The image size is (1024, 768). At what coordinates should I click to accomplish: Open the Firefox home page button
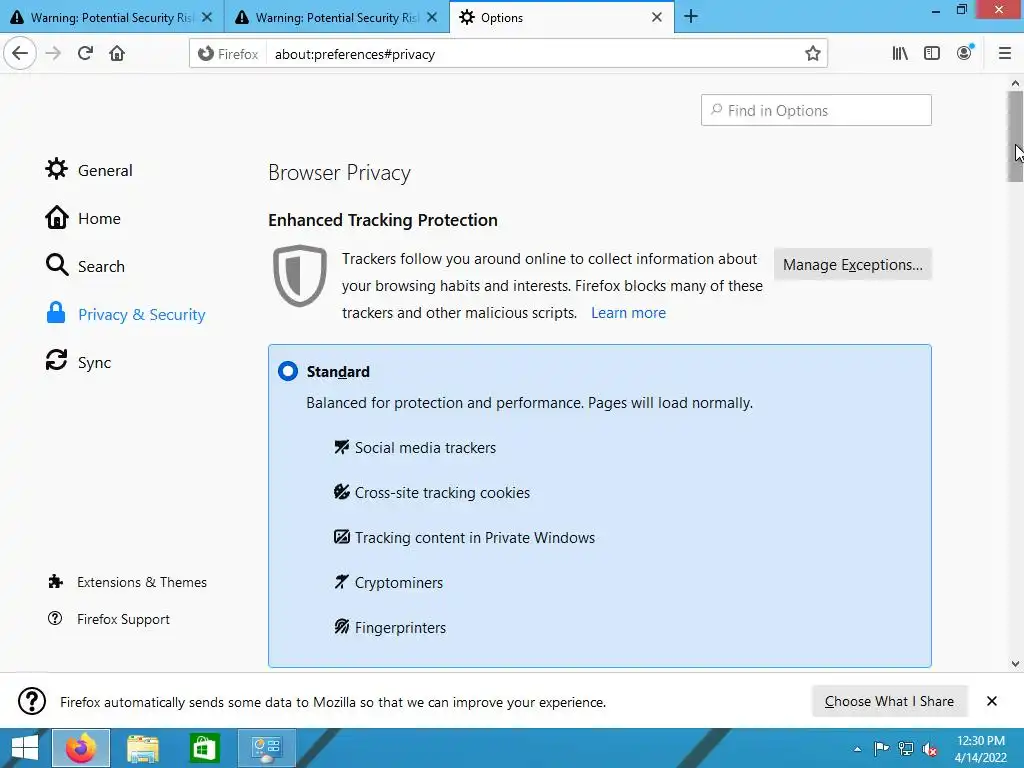point(117,53)
